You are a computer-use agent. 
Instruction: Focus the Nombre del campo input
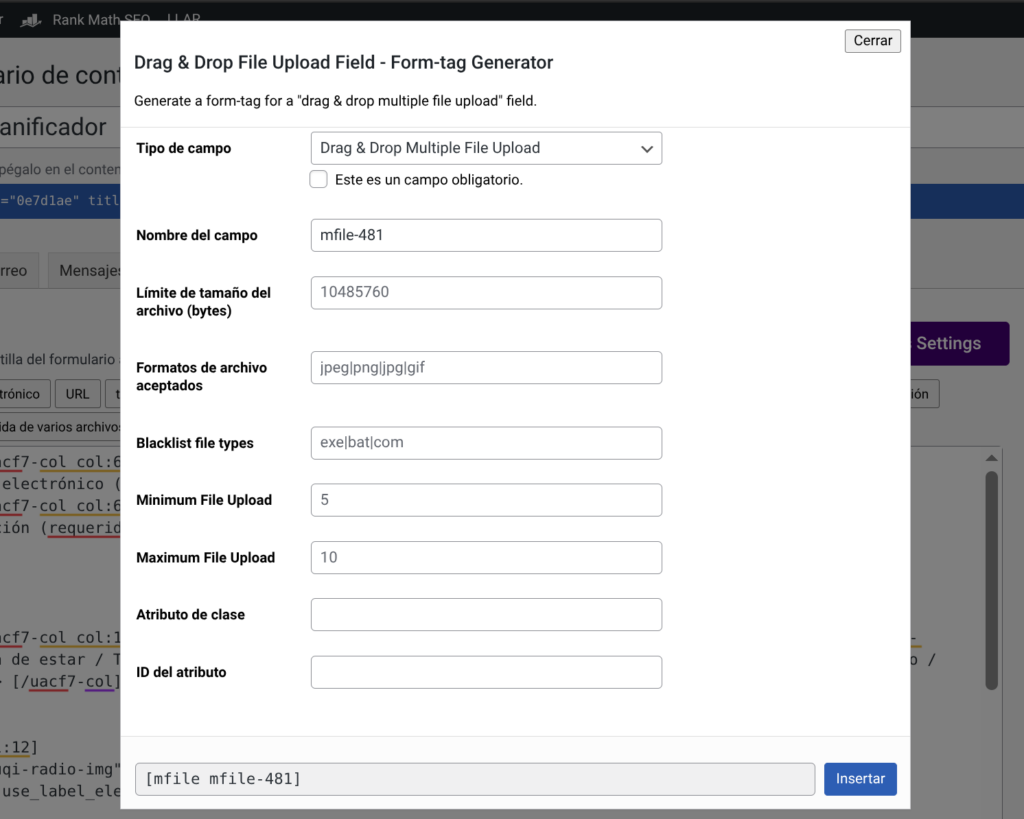(x=486, y=236)
